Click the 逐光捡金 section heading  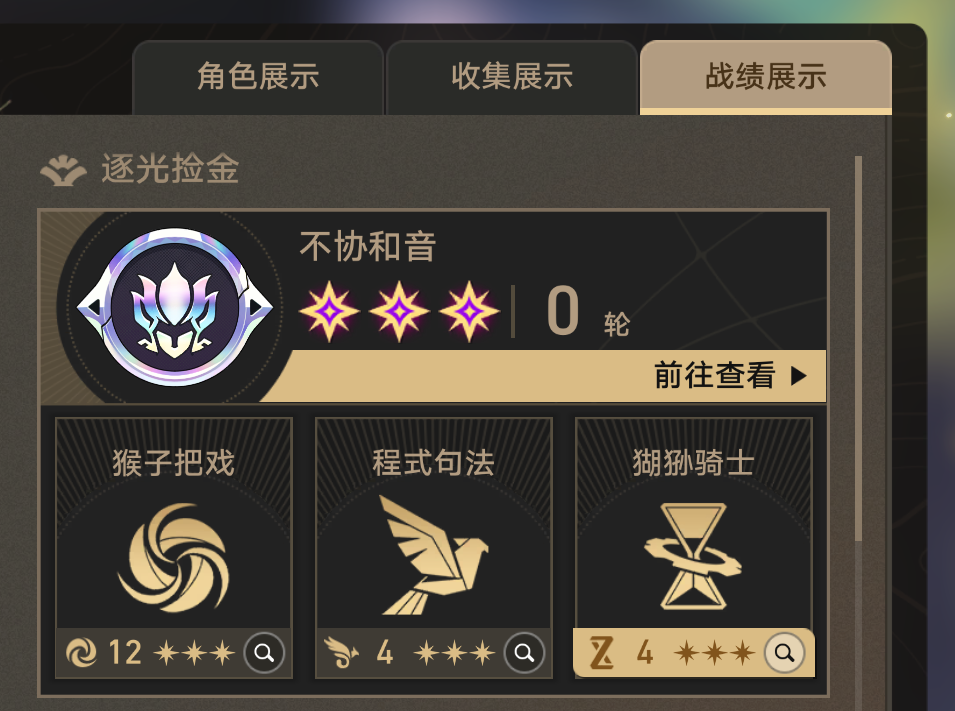(x=170, y=169)
